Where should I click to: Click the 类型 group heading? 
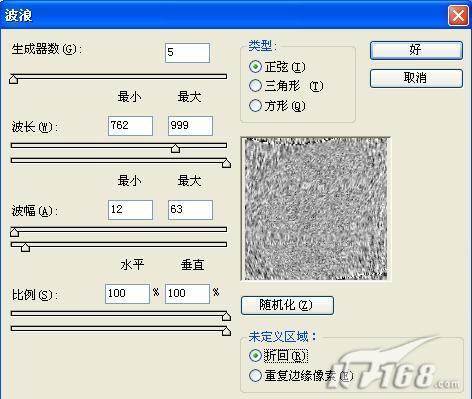pyautogui.click(x=262, y=46)
